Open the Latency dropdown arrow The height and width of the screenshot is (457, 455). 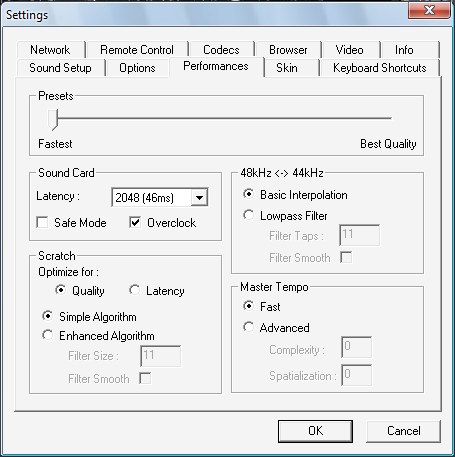pos(199,197)
